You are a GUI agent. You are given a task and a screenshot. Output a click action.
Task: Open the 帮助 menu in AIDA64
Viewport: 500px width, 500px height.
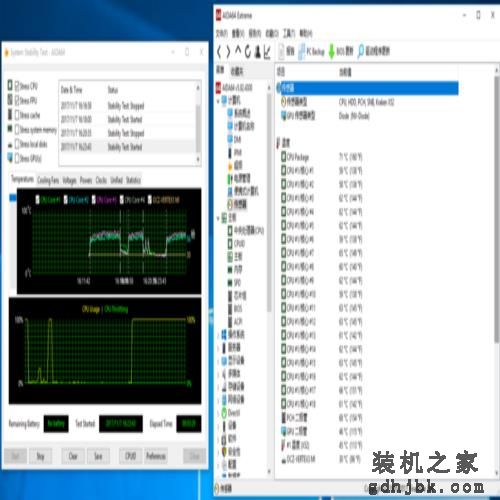point(306,33)
